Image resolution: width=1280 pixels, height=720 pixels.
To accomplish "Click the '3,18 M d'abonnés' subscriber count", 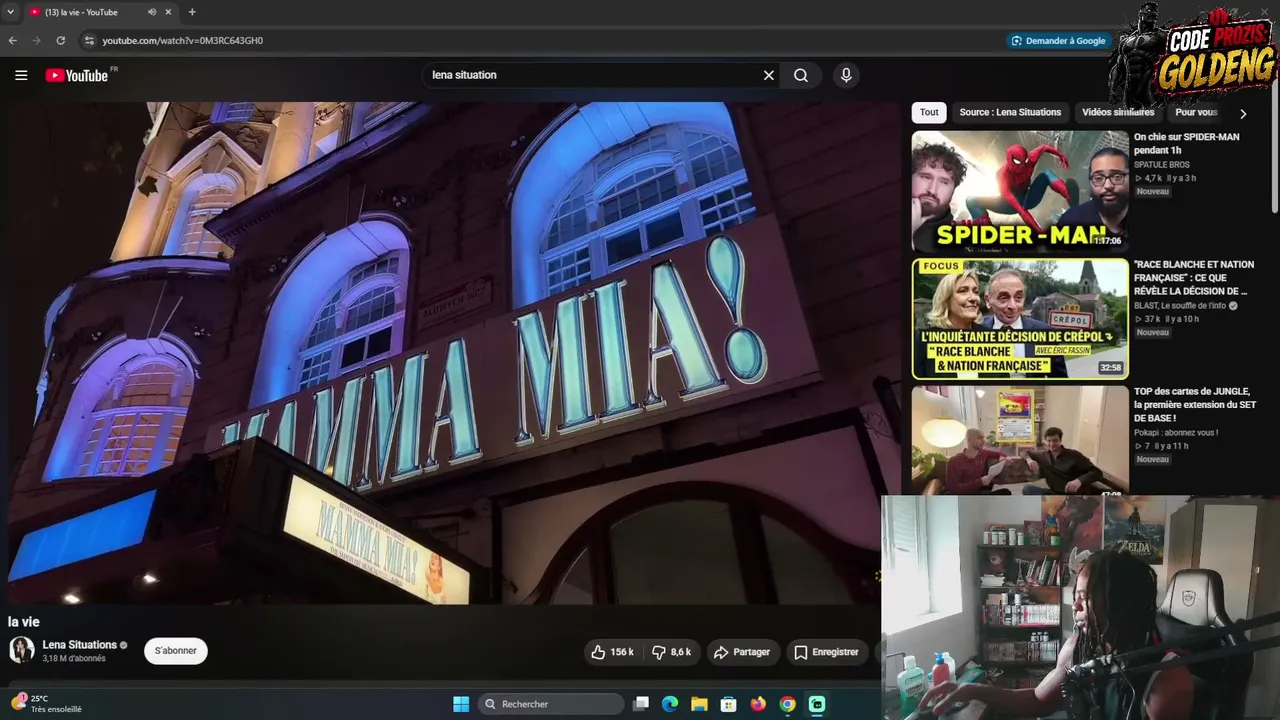I will (74, 659).
